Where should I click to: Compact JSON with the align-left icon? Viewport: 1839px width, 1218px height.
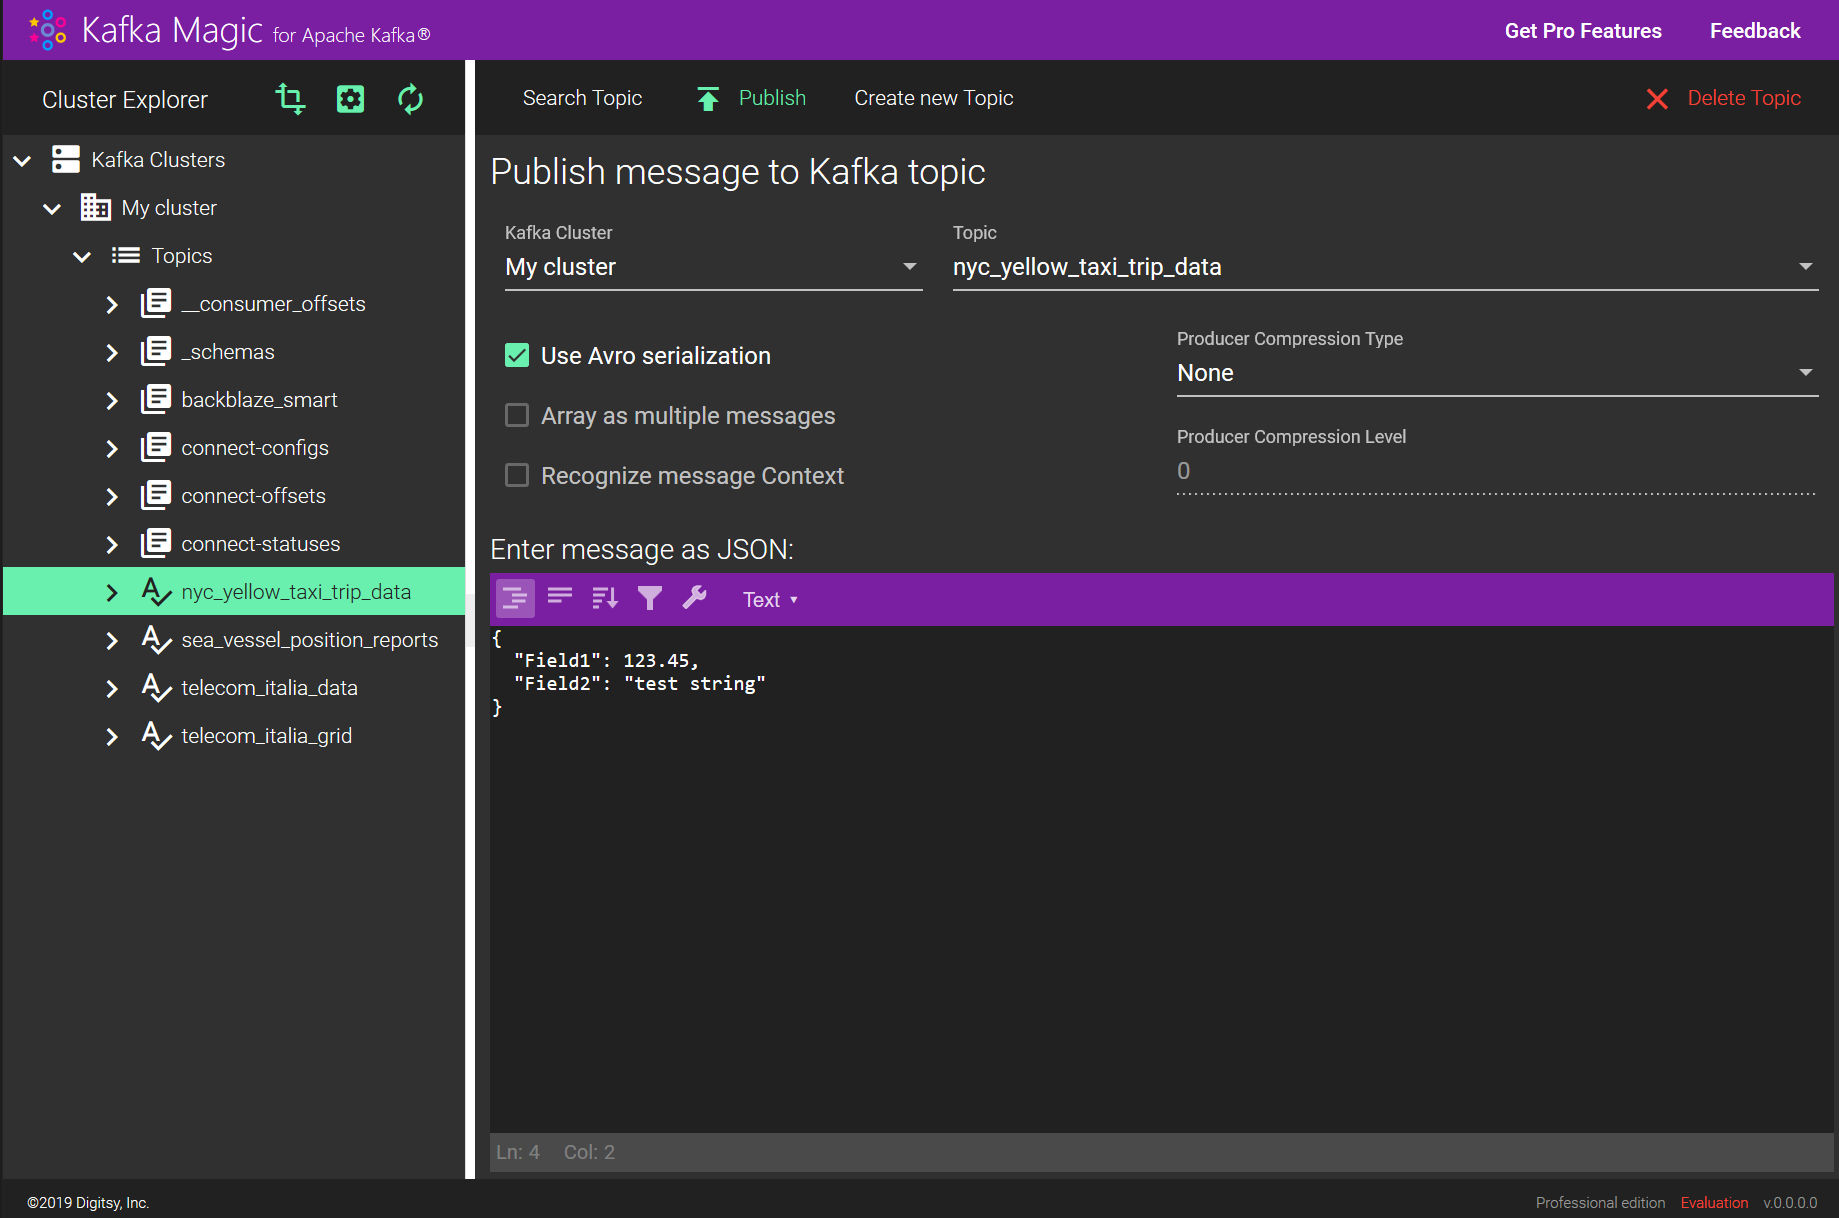(x=560, y=598)
